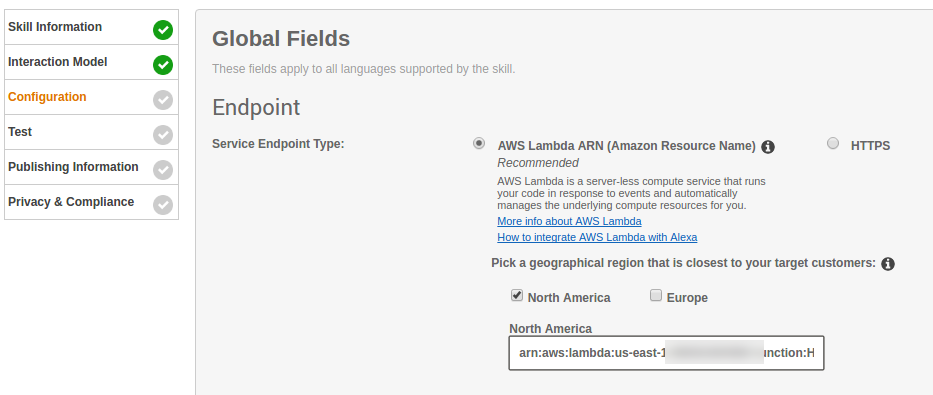
Task: Click info icon beside geographical region prompt
Action: 888,264
